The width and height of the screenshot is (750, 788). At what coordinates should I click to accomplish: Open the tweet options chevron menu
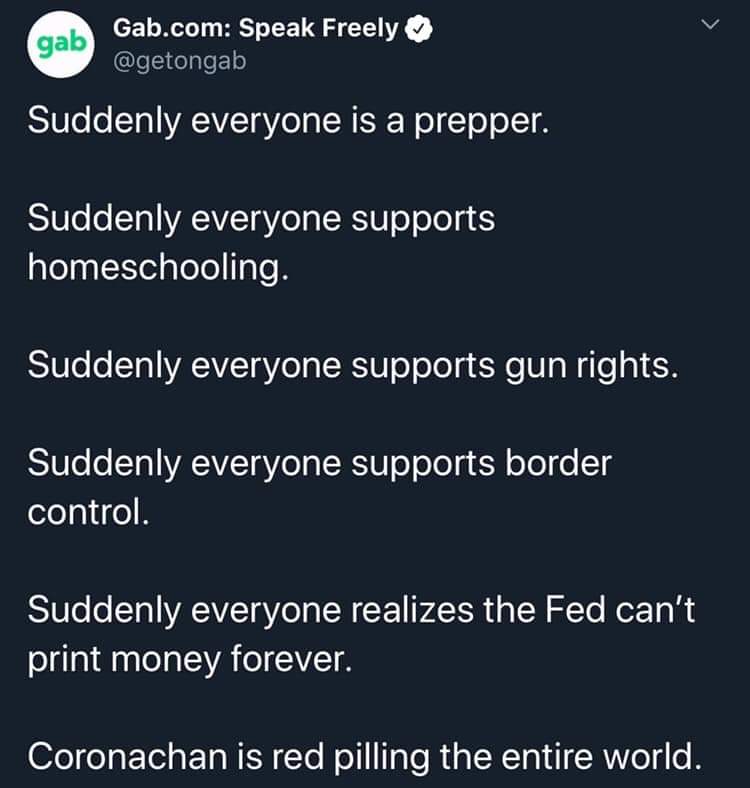[x=710, y=24]
